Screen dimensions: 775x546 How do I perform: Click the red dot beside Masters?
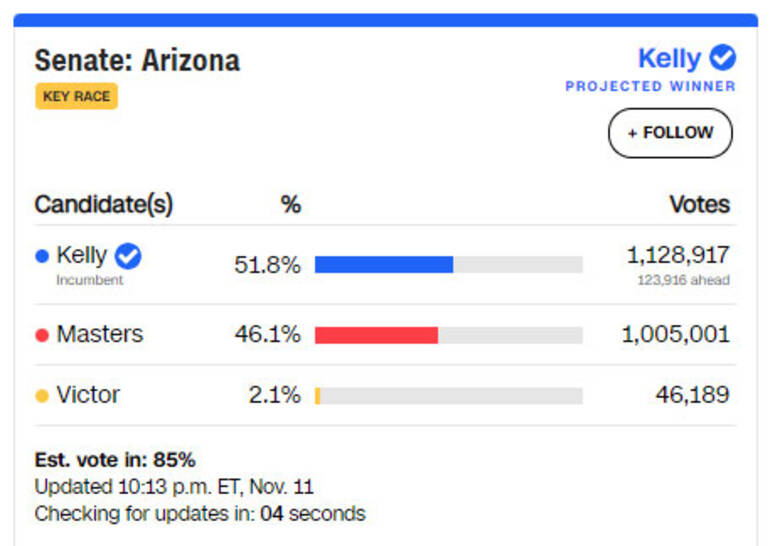(42, 335)
